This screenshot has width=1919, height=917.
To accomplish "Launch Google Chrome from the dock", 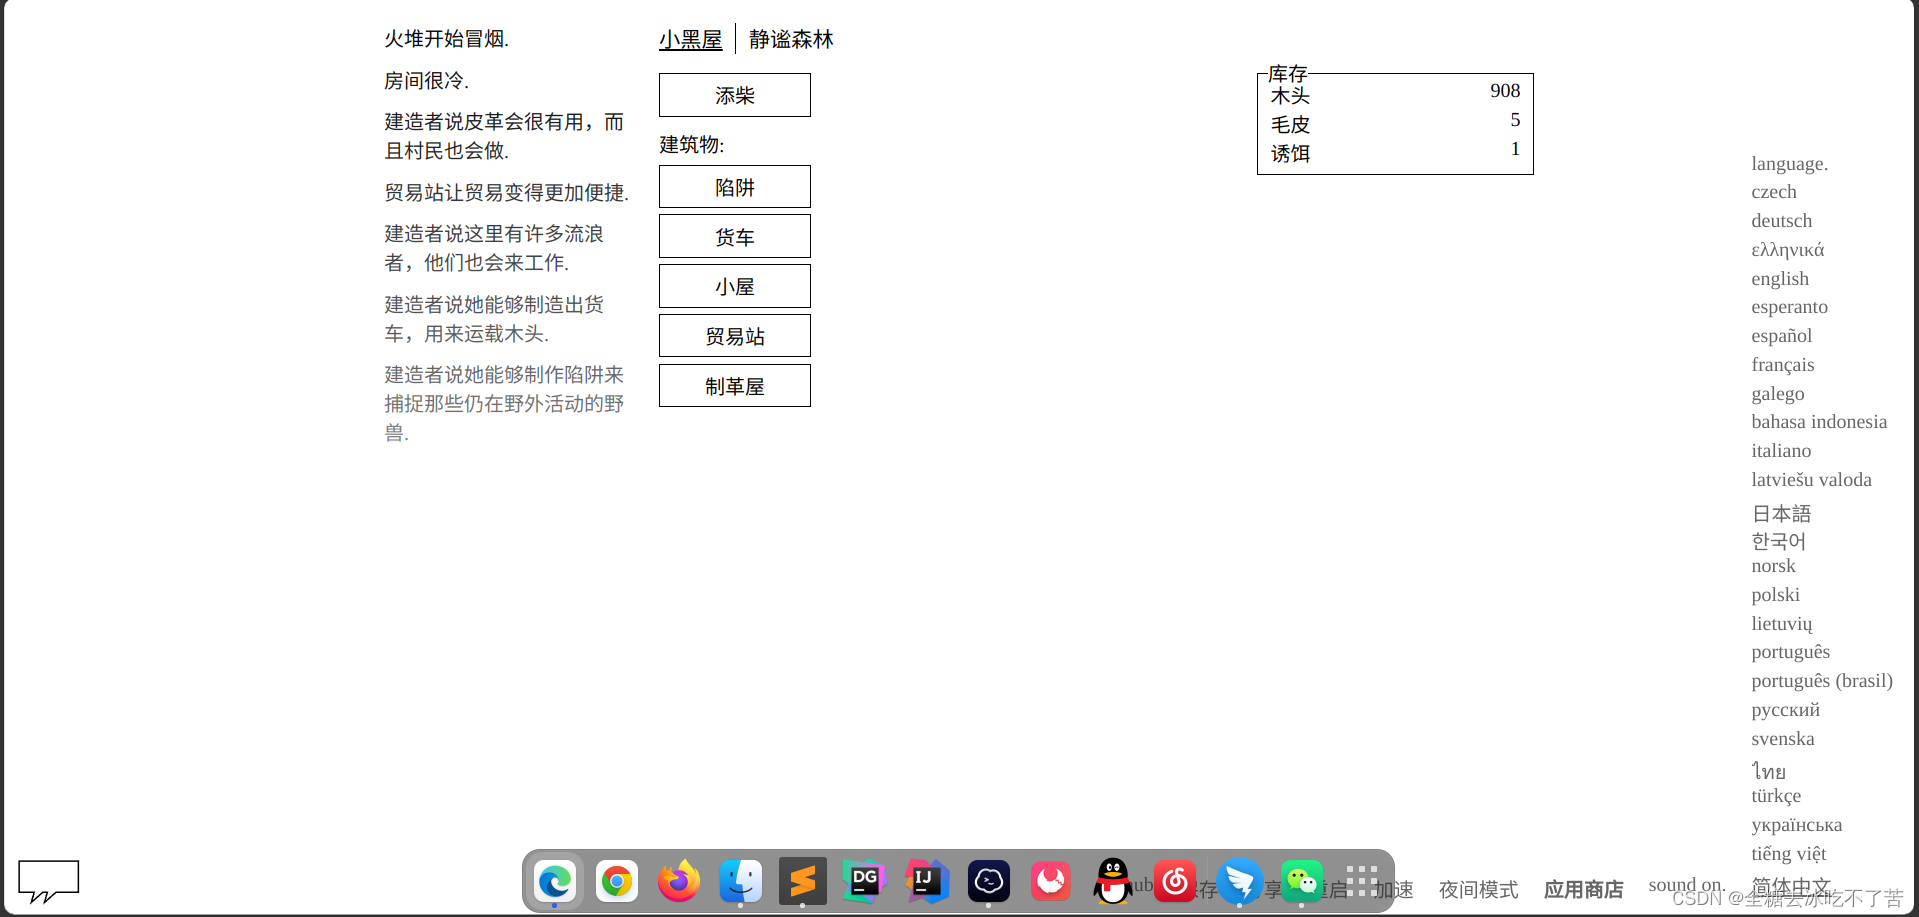I will pos(616,882).
